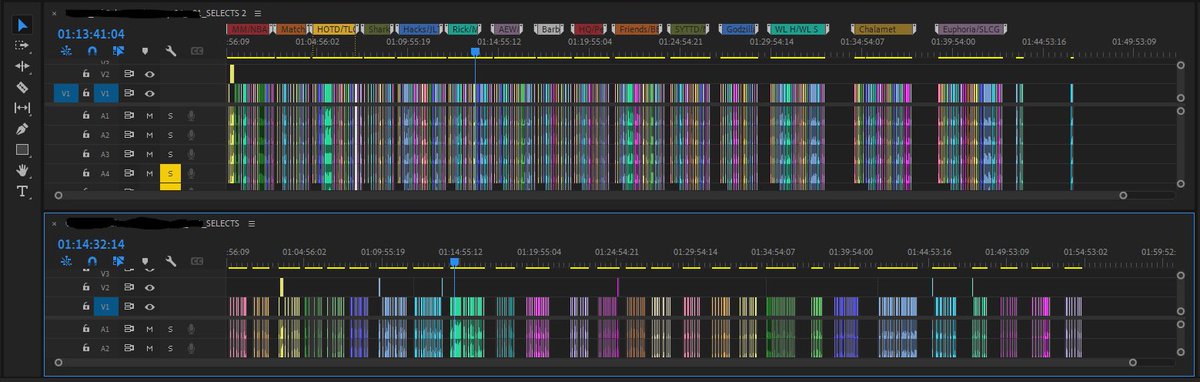This screenshot has width=1200, height=382.
Task: Enable voice-over record on A4 in SELECTS 2
Action: click(x=190, y=174)
